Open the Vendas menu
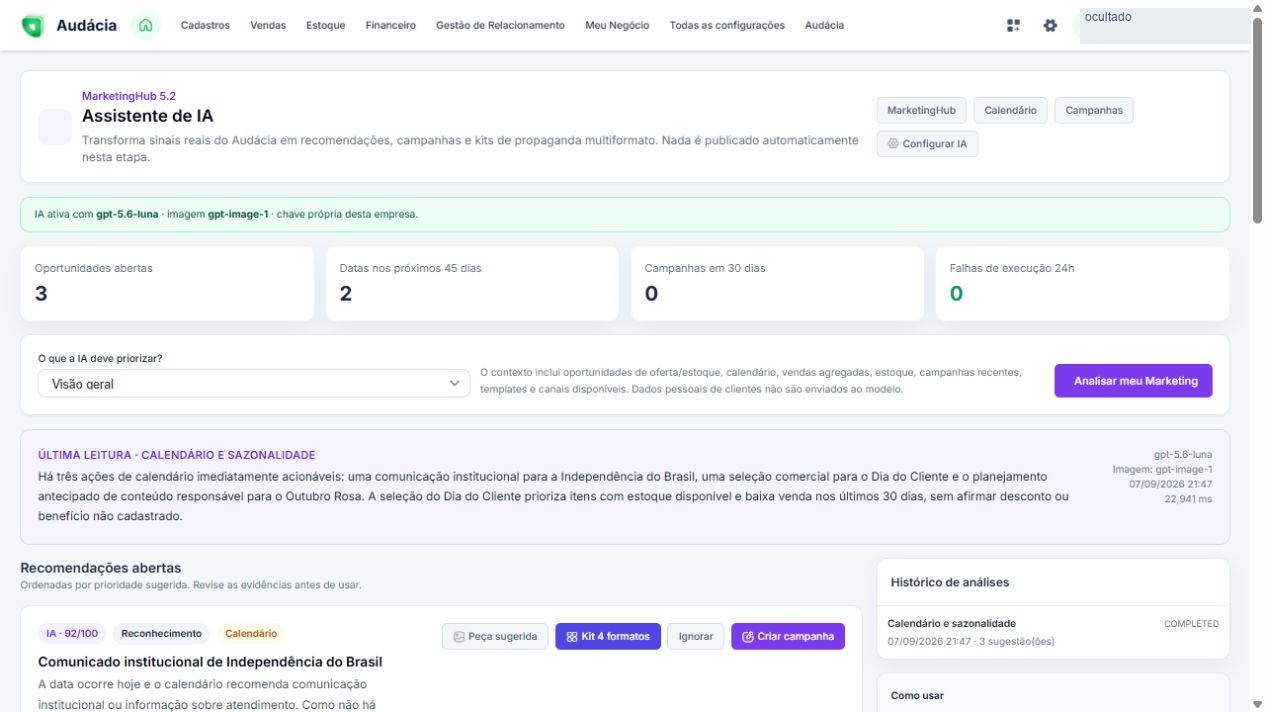 point(268,26)
